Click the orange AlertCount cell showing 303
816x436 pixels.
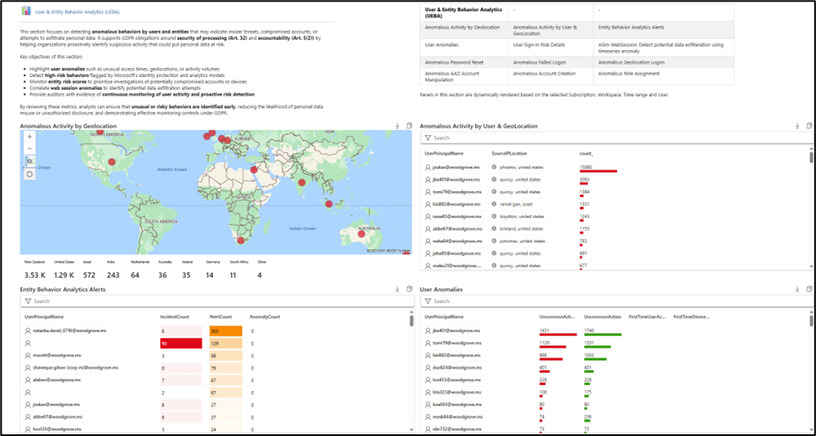[226, 331]
